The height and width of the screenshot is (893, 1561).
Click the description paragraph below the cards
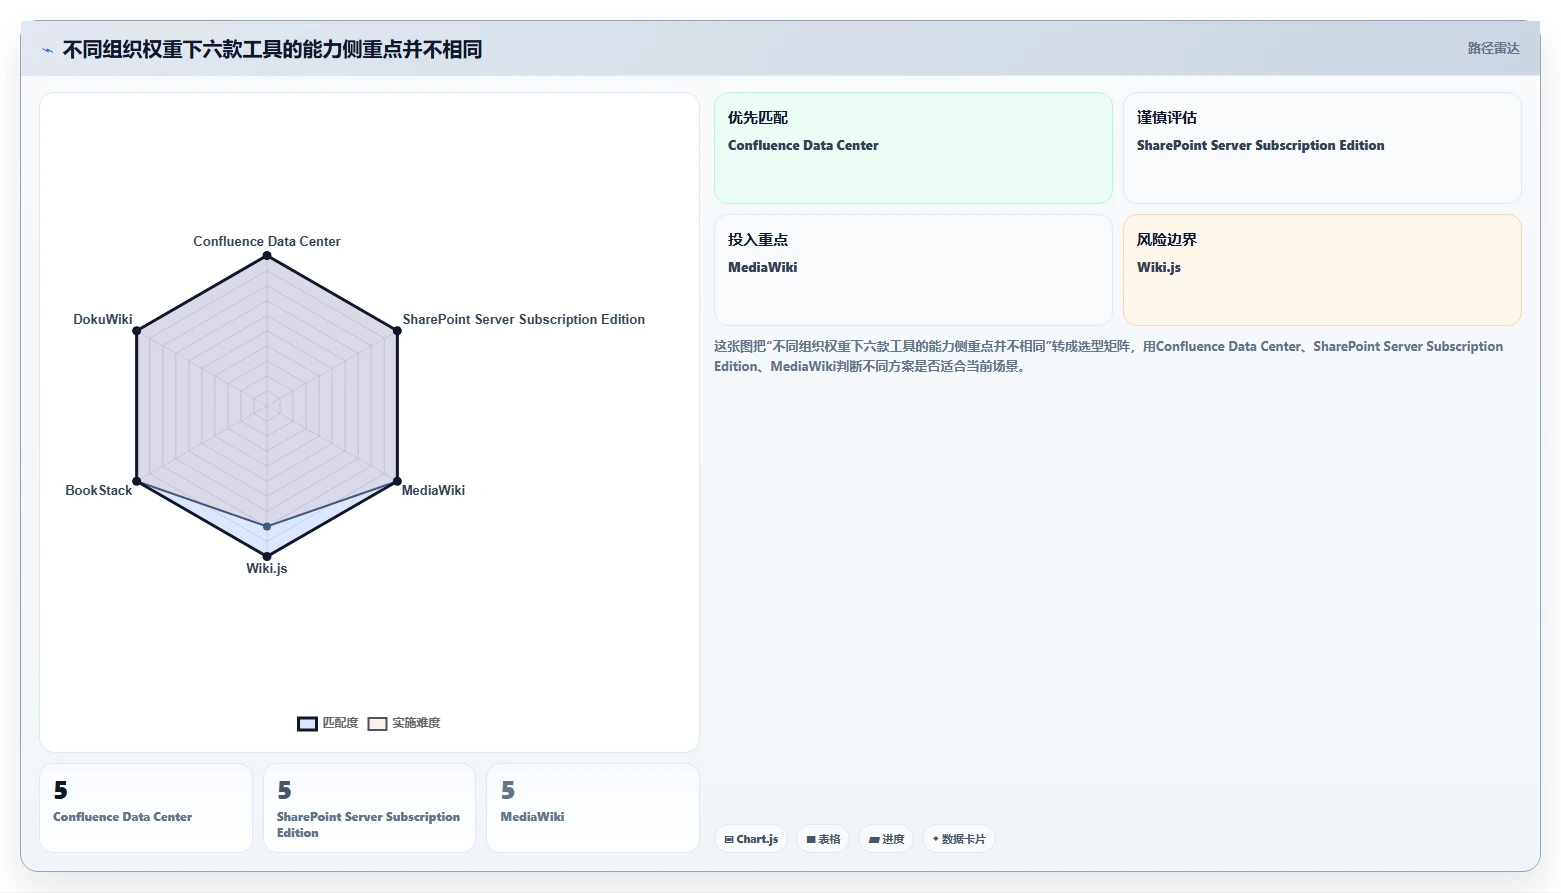pyautogui.click(x=1108, y=356)
